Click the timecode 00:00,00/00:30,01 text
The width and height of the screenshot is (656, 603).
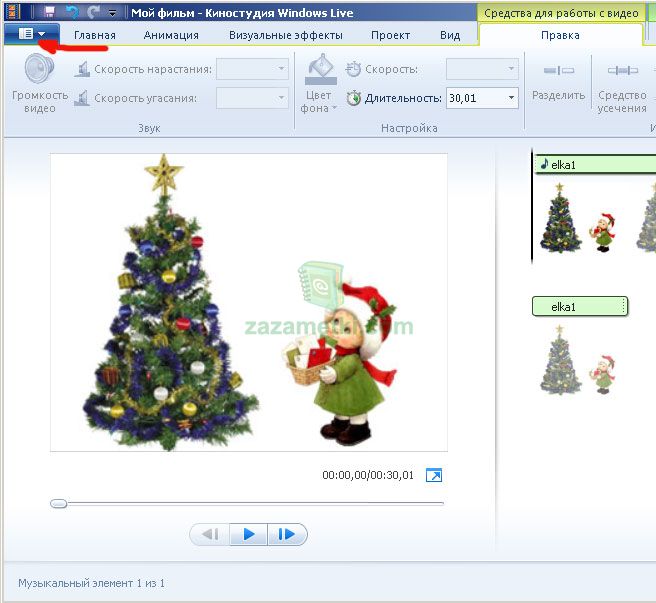coord(368,475)
